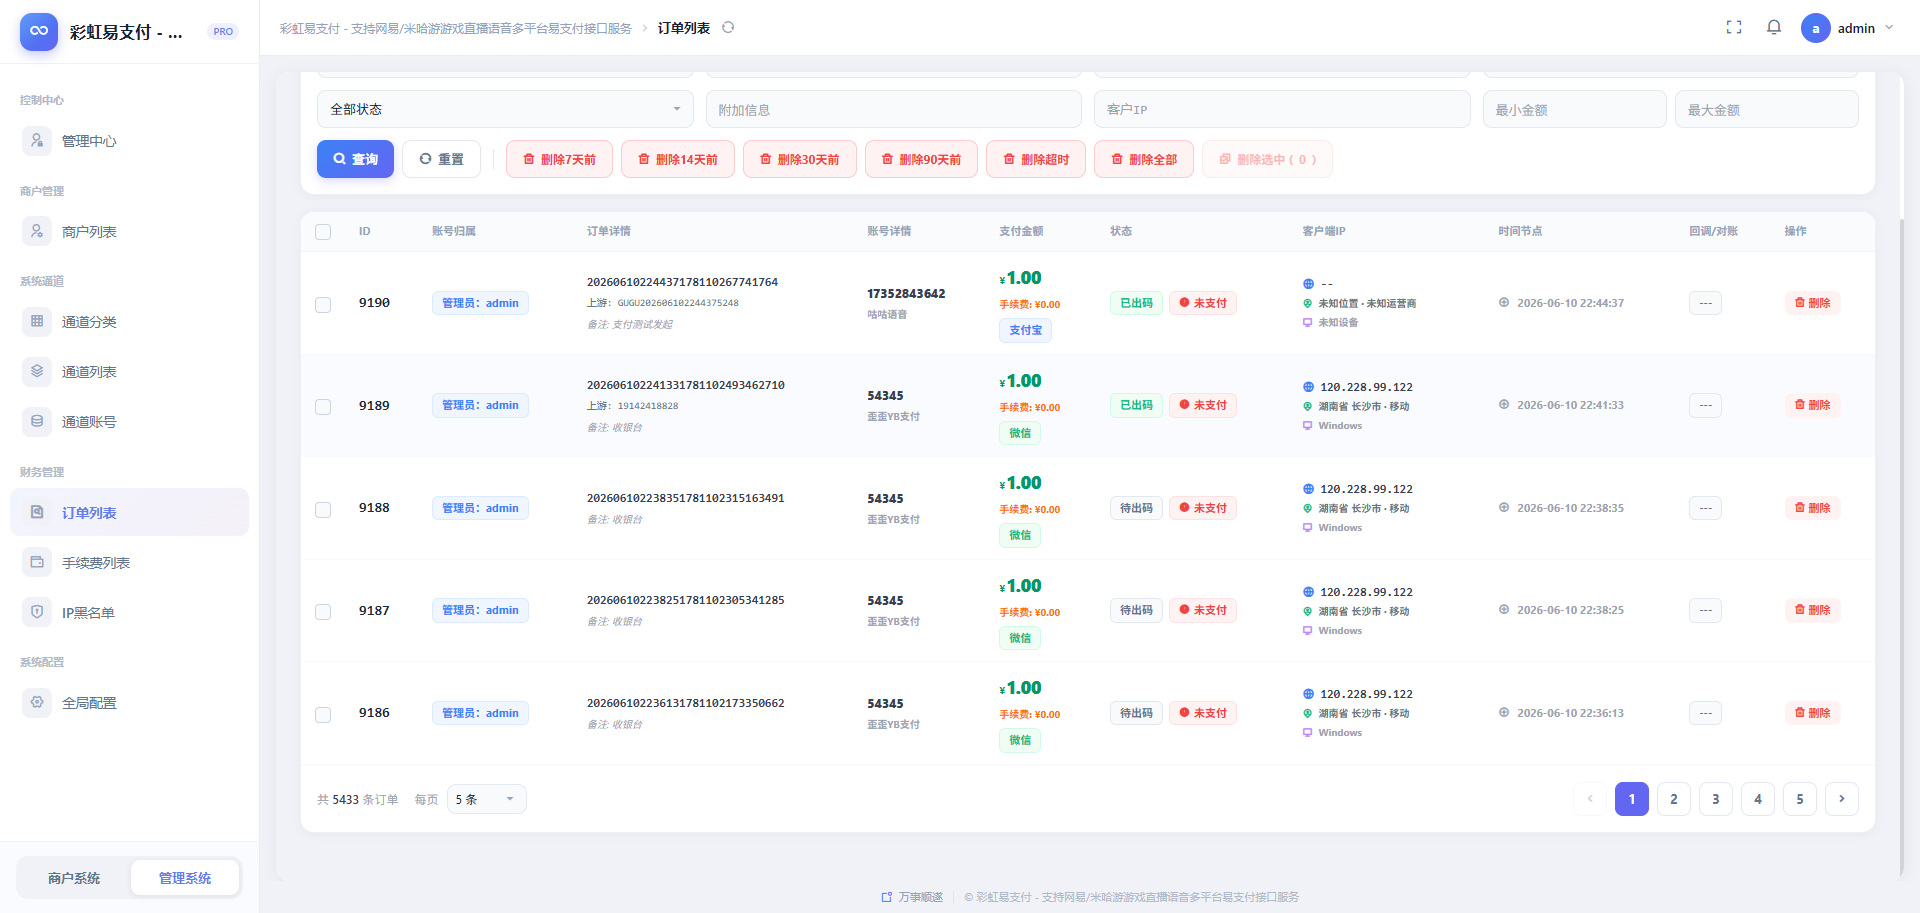Click the time icon in row 9190

[x=1504, y=302]
